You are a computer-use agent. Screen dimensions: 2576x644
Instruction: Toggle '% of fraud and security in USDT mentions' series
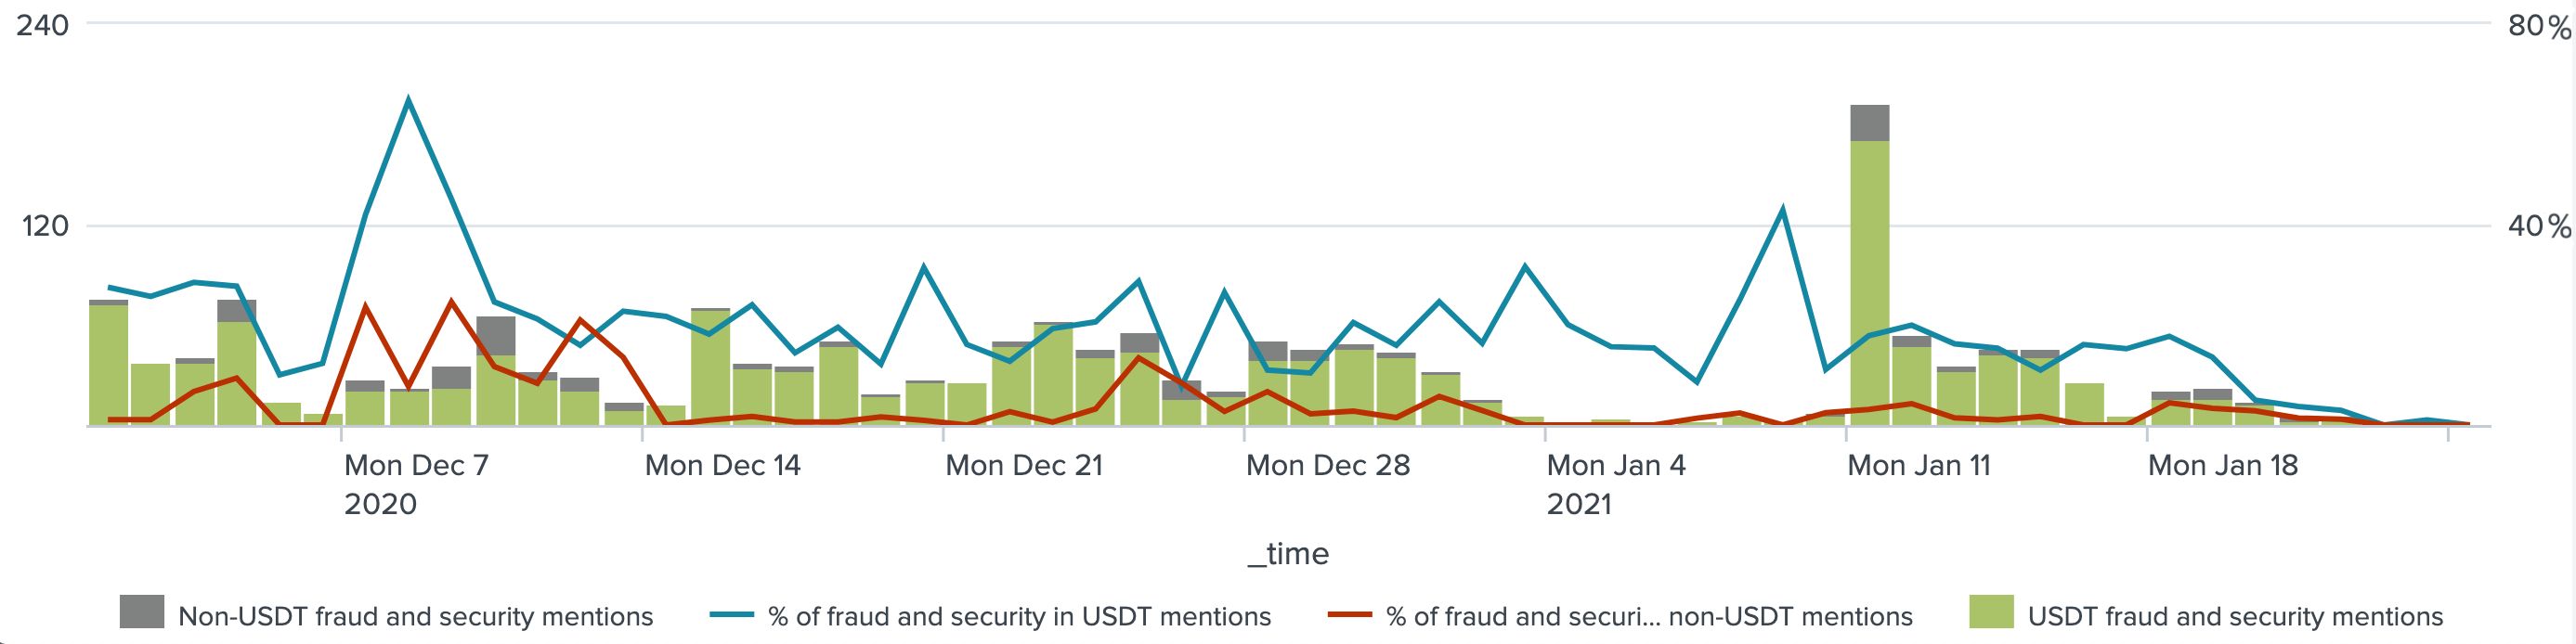point(1019,616)
